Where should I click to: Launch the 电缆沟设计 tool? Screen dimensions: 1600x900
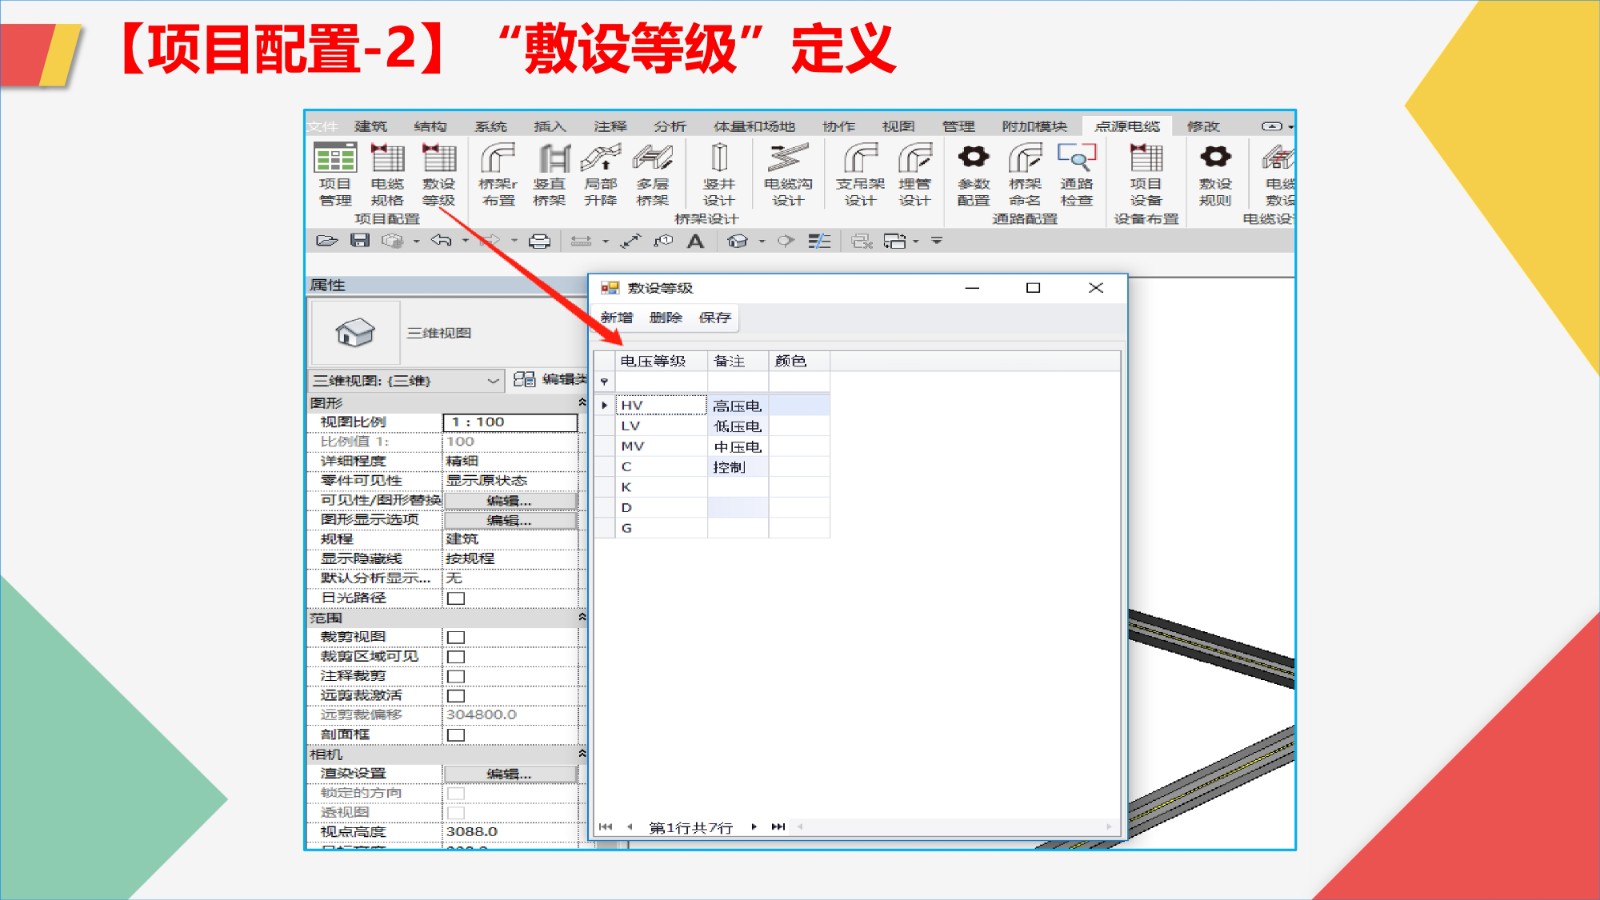tap(788, 173)
